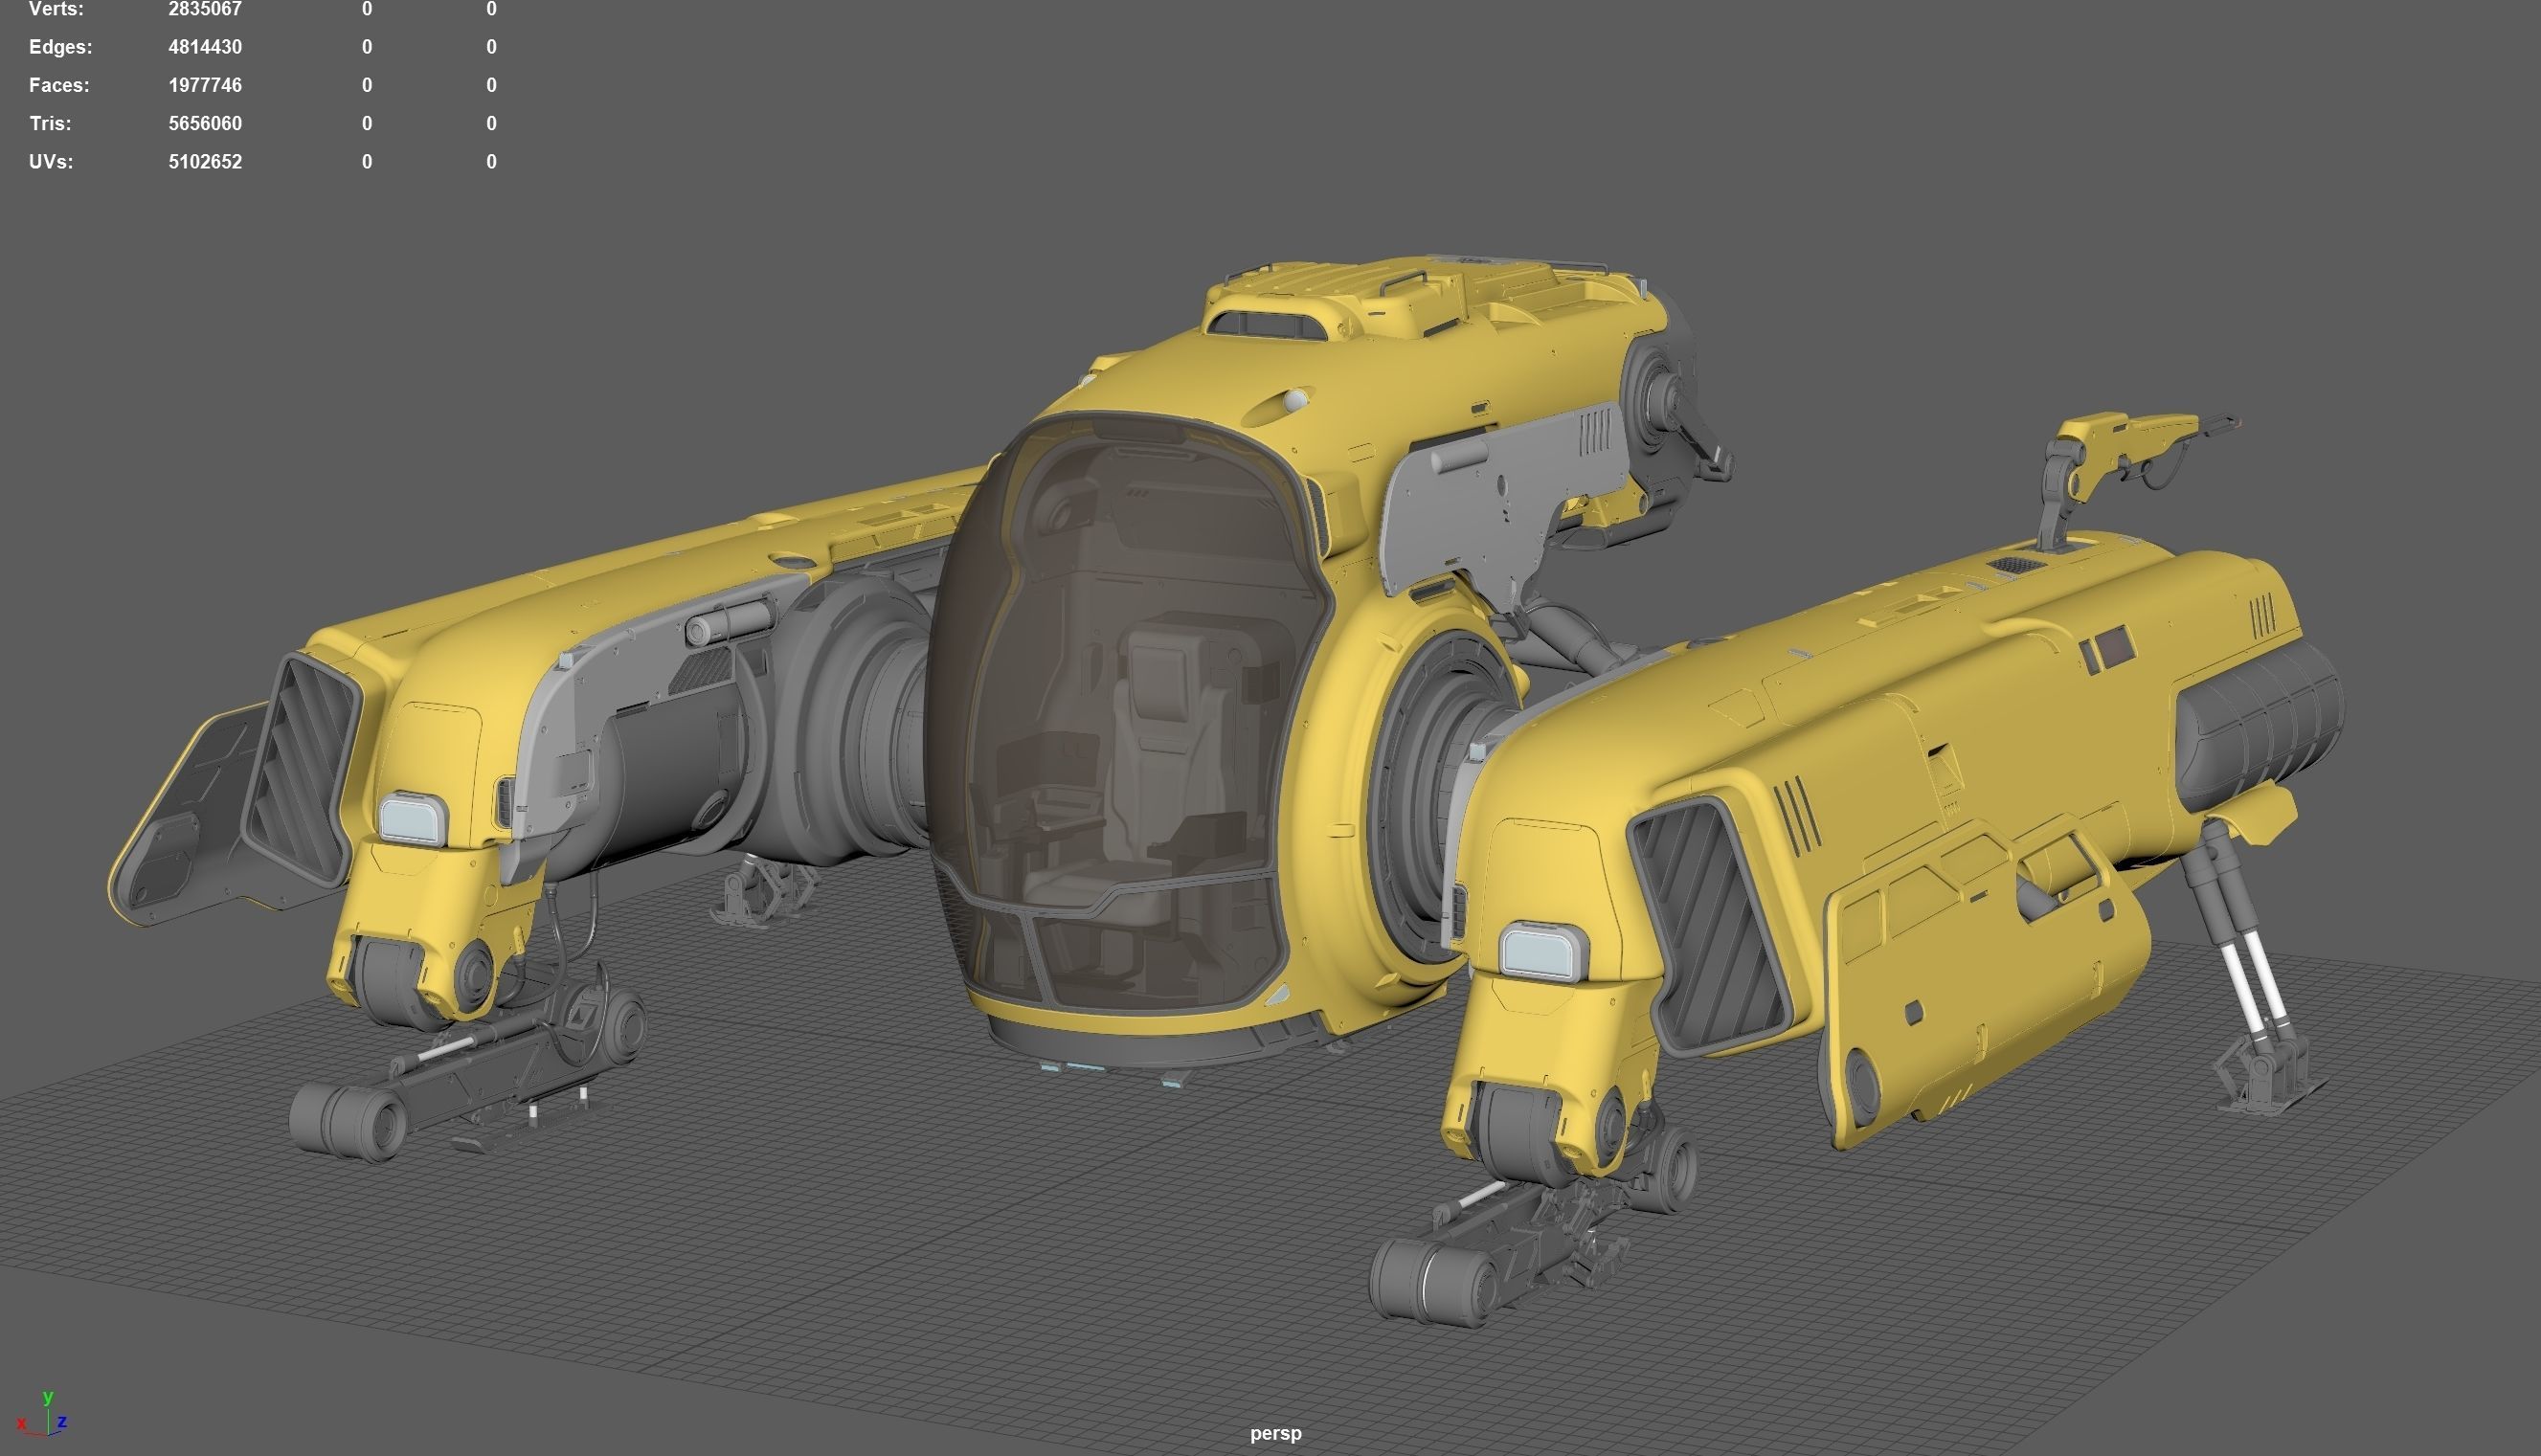2541x1456 pixels.
Task: Click the Faces: label
Action: point(59,85)
